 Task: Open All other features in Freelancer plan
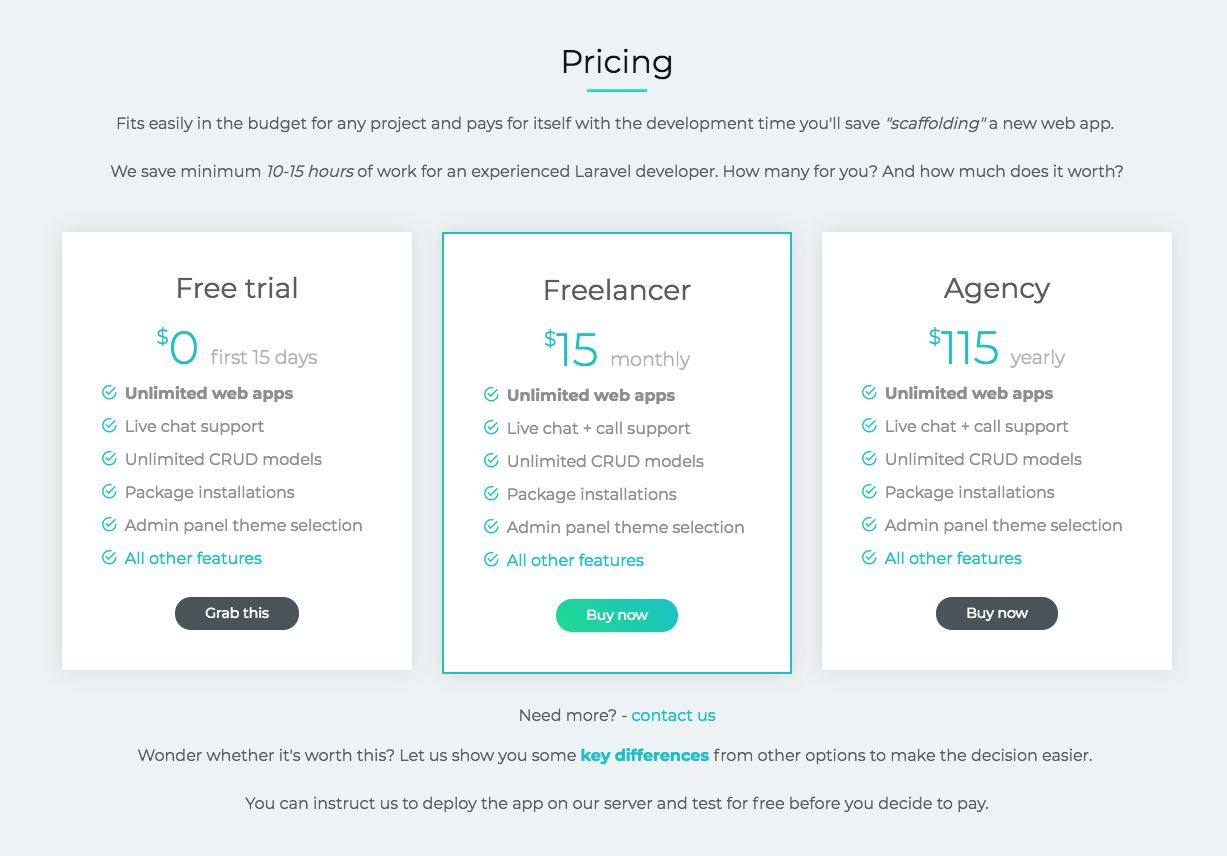575,560
